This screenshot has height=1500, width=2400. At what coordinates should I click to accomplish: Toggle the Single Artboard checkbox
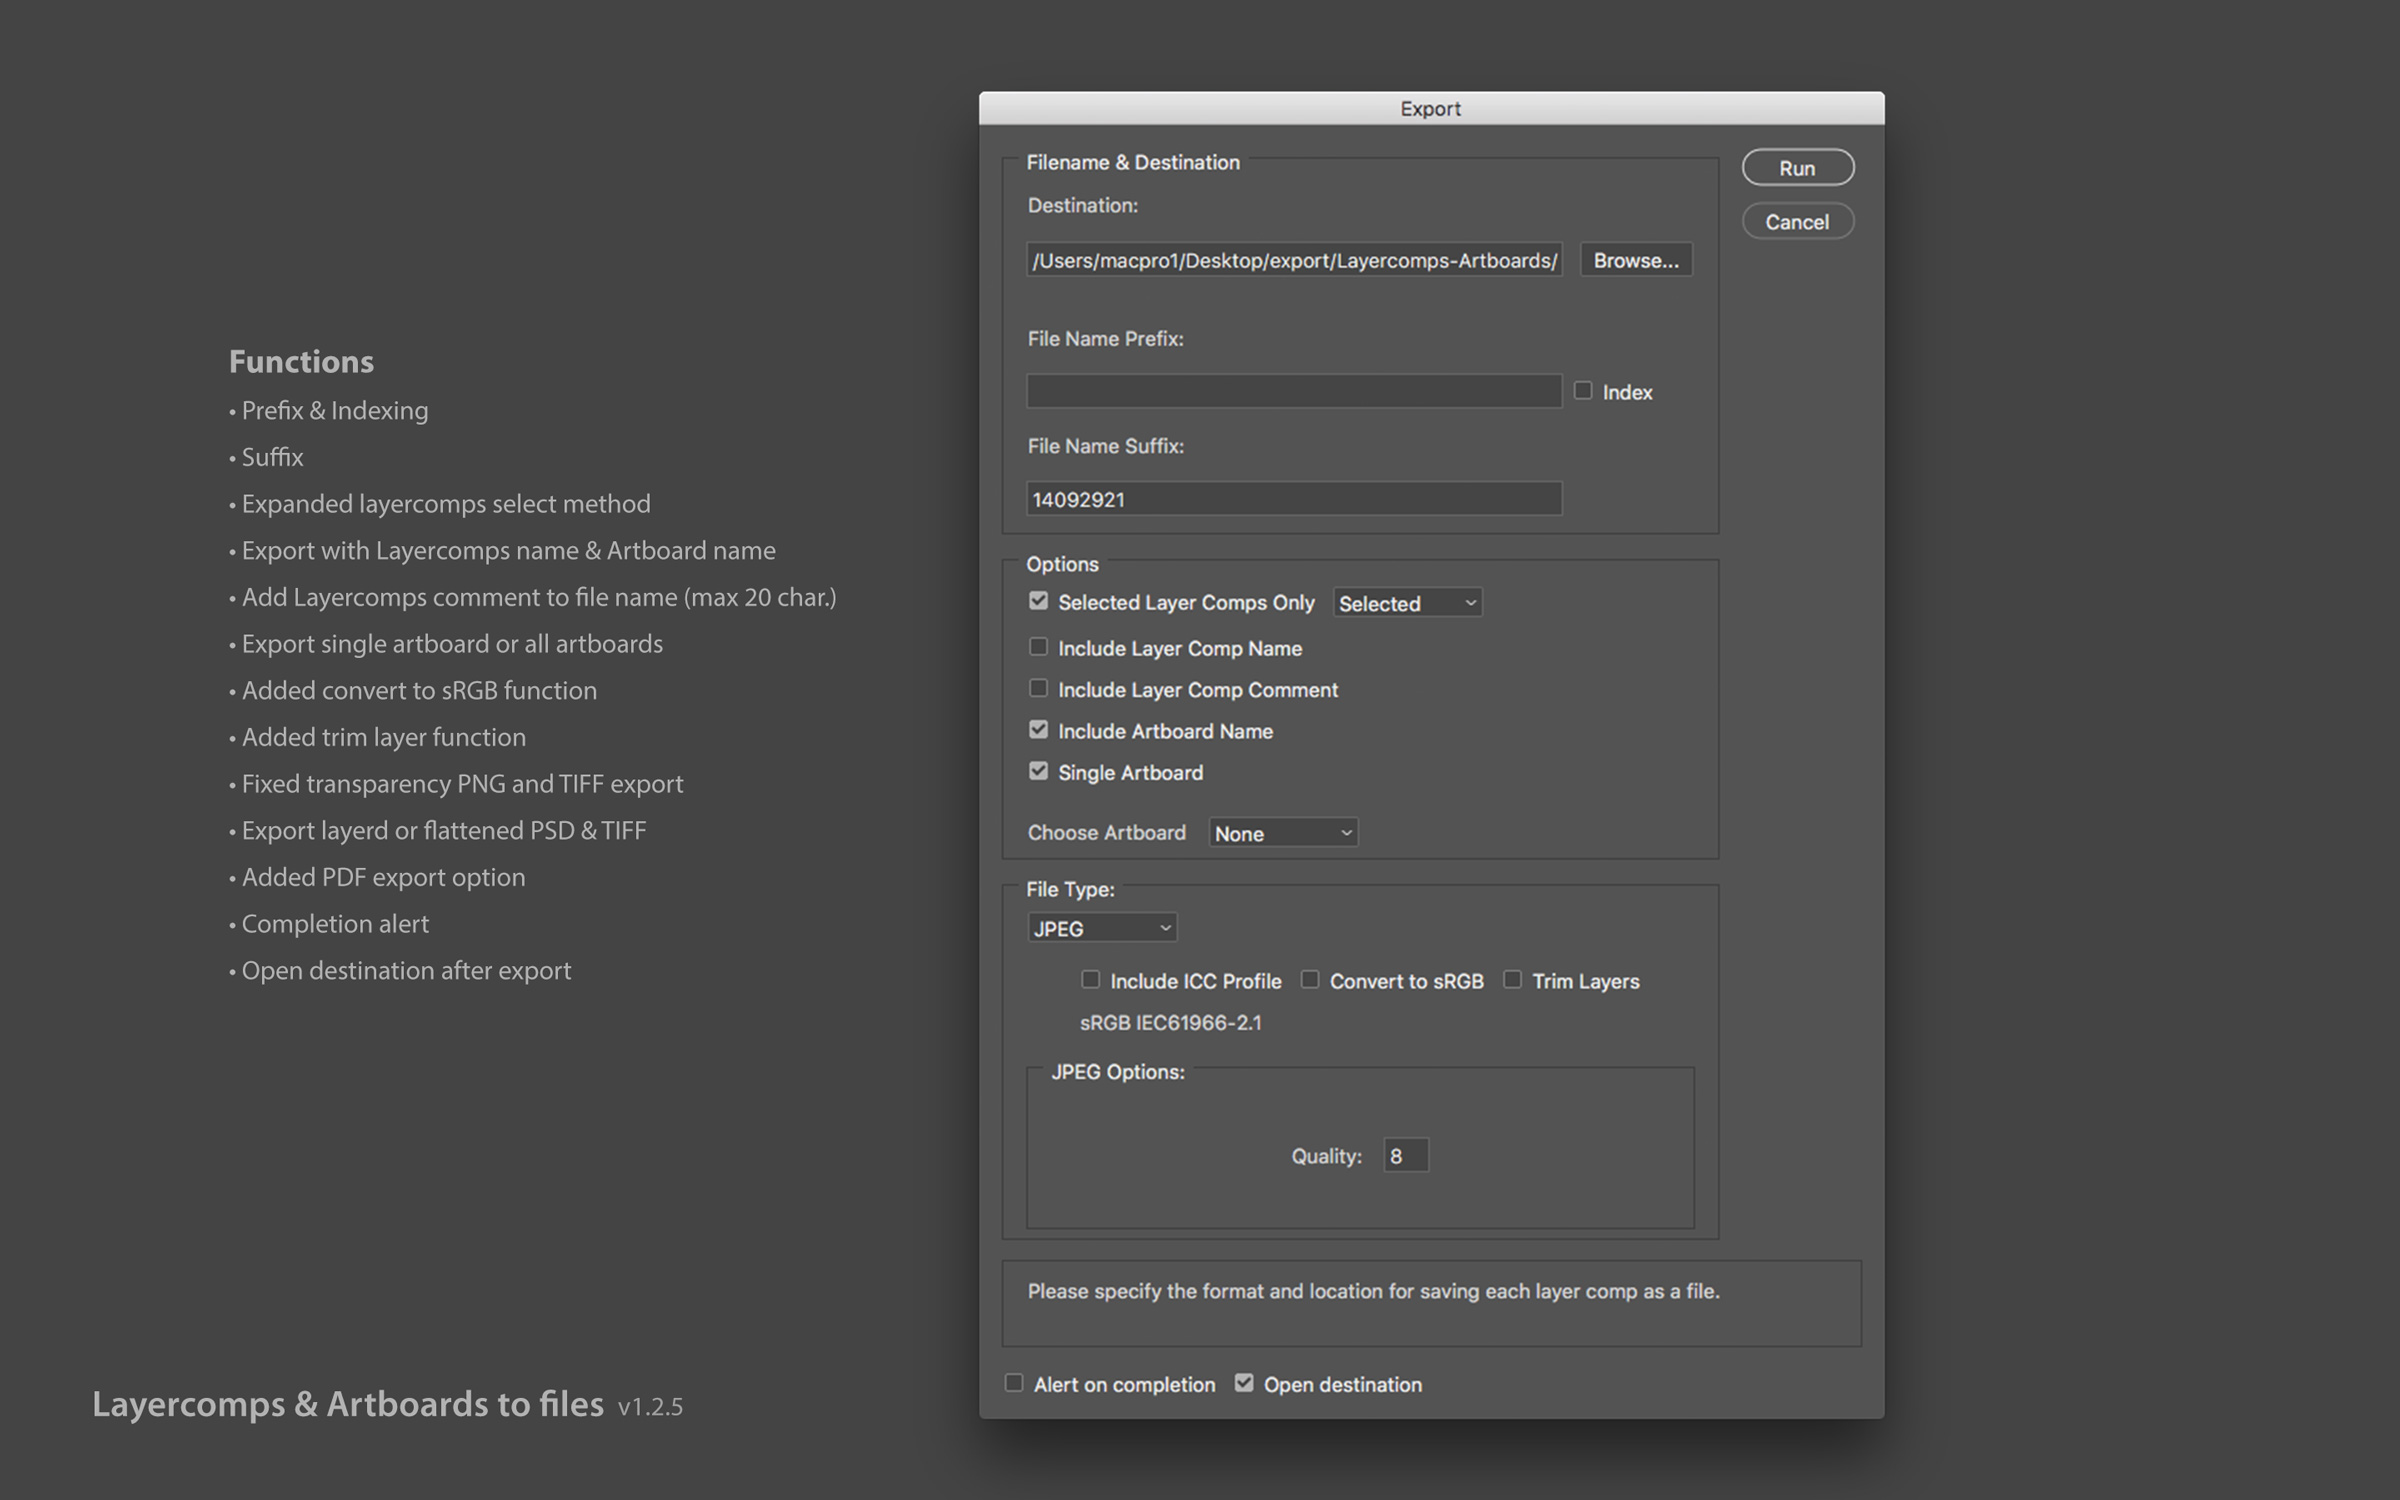(1038, 771)
